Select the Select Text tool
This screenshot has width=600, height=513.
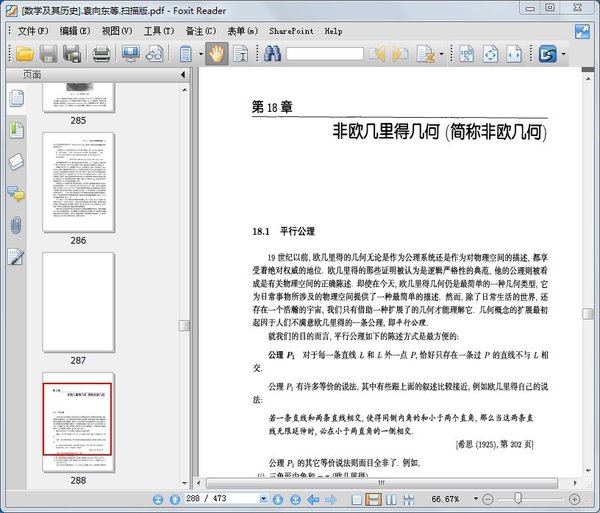240,54
